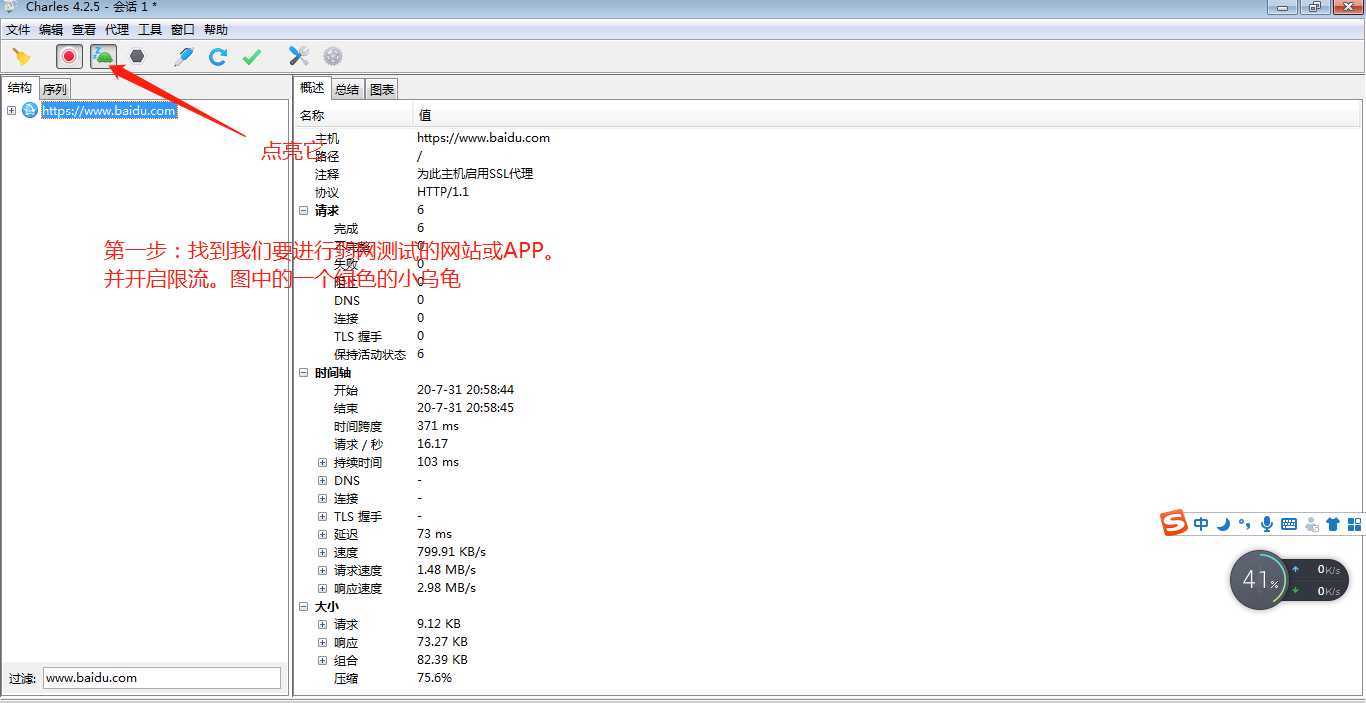Expand the 速度 row

322,552
